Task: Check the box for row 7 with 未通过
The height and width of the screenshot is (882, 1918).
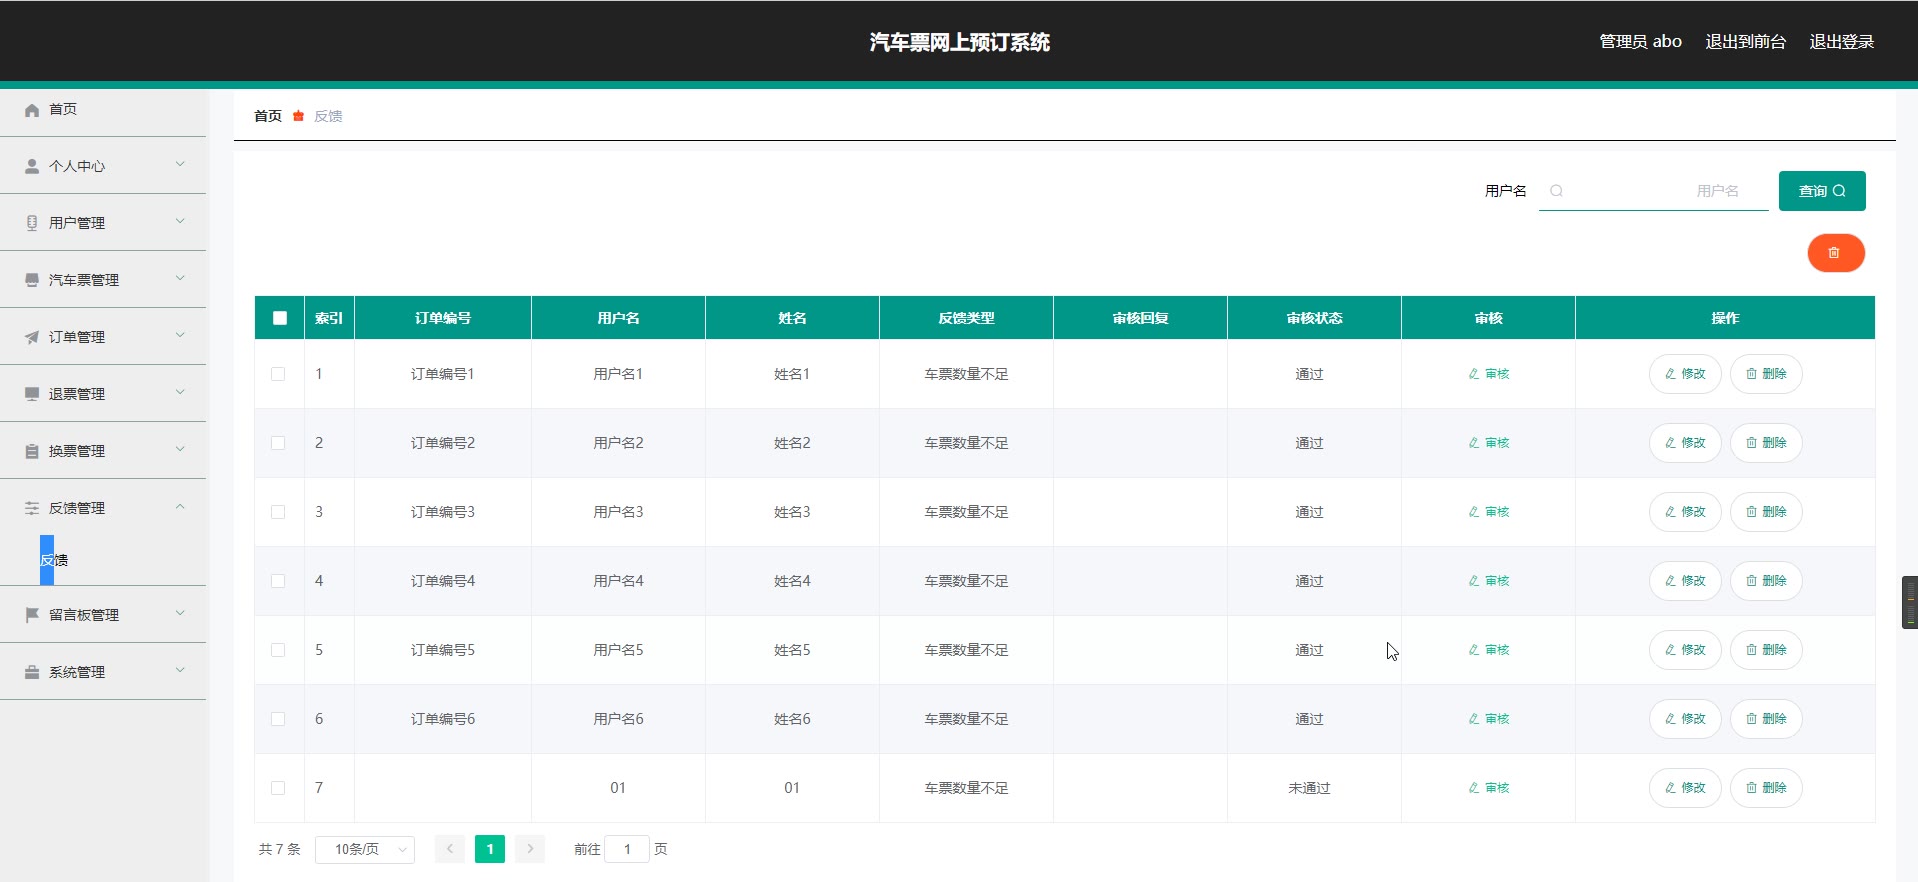Action: pos(278,788)
